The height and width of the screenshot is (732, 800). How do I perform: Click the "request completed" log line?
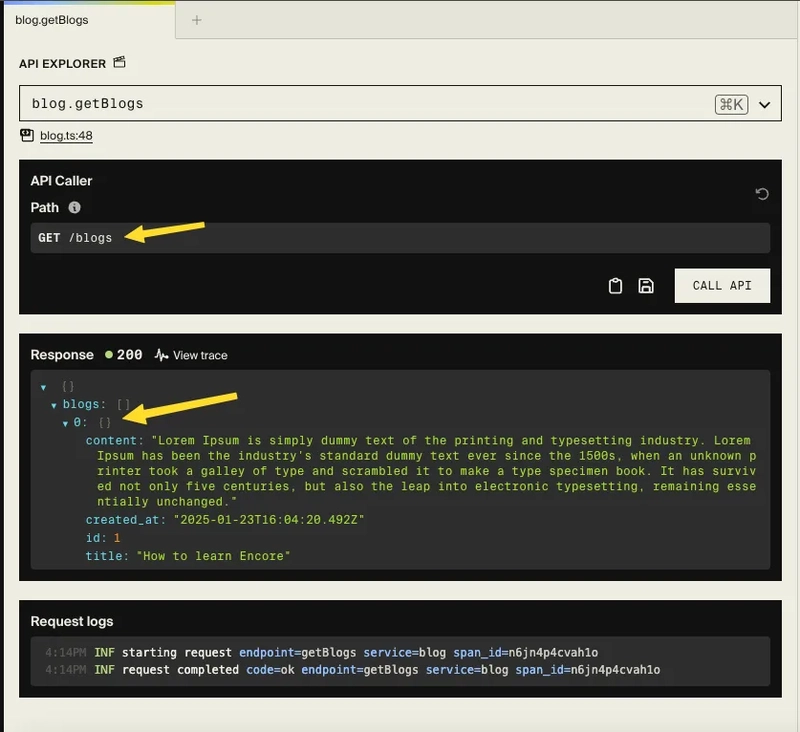coord(353,670)
